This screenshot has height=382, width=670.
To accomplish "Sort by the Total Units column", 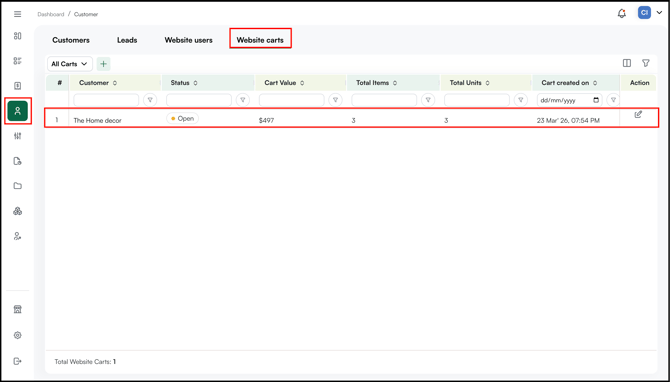I will pos(488,83).
